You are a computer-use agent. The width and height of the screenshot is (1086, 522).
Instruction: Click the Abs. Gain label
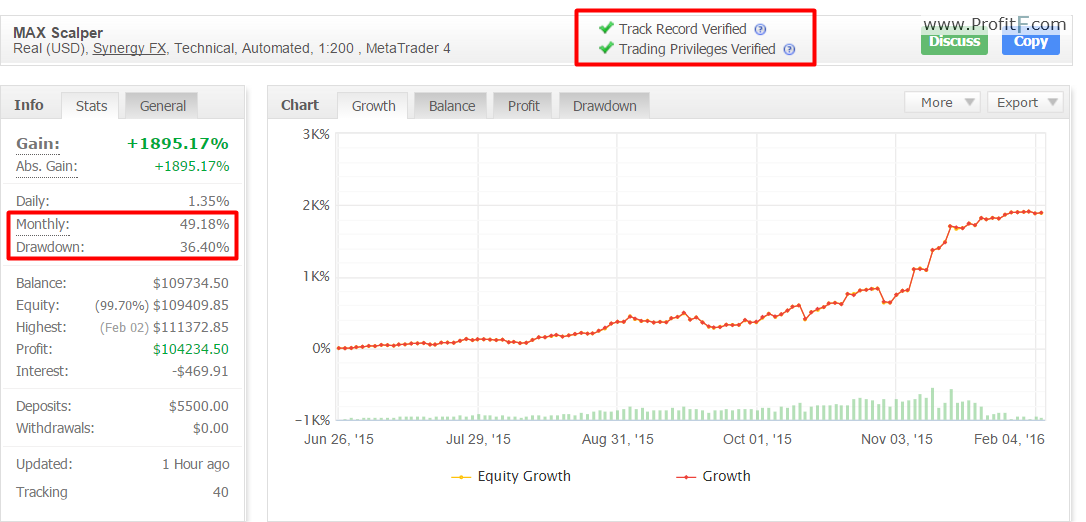46,167
